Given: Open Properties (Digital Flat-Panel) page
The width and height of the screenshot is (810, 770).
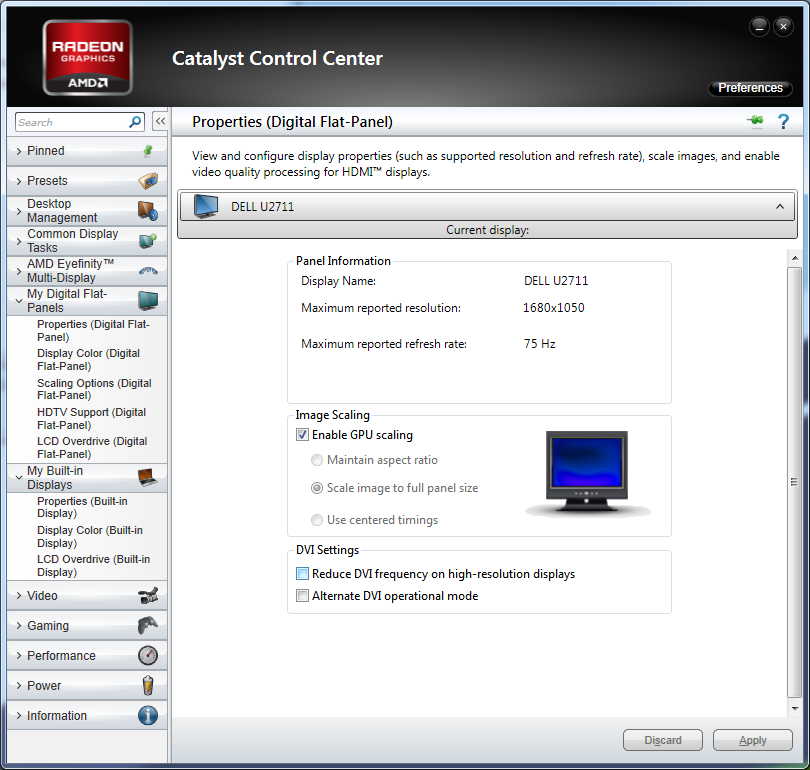Looking at the screenshot, I should click(x=94, y=331).
